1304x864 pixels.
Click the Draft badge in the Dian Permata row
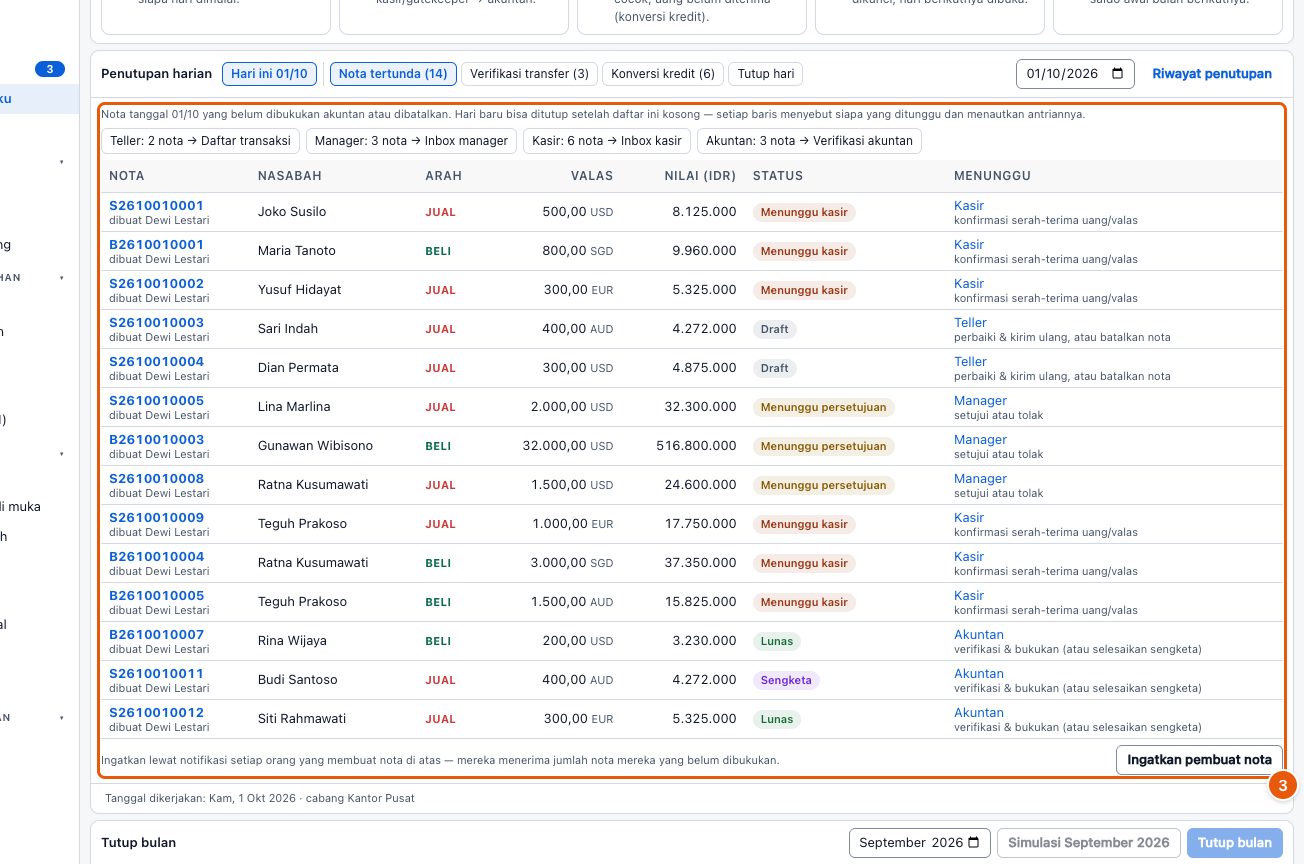coord(775,368)
